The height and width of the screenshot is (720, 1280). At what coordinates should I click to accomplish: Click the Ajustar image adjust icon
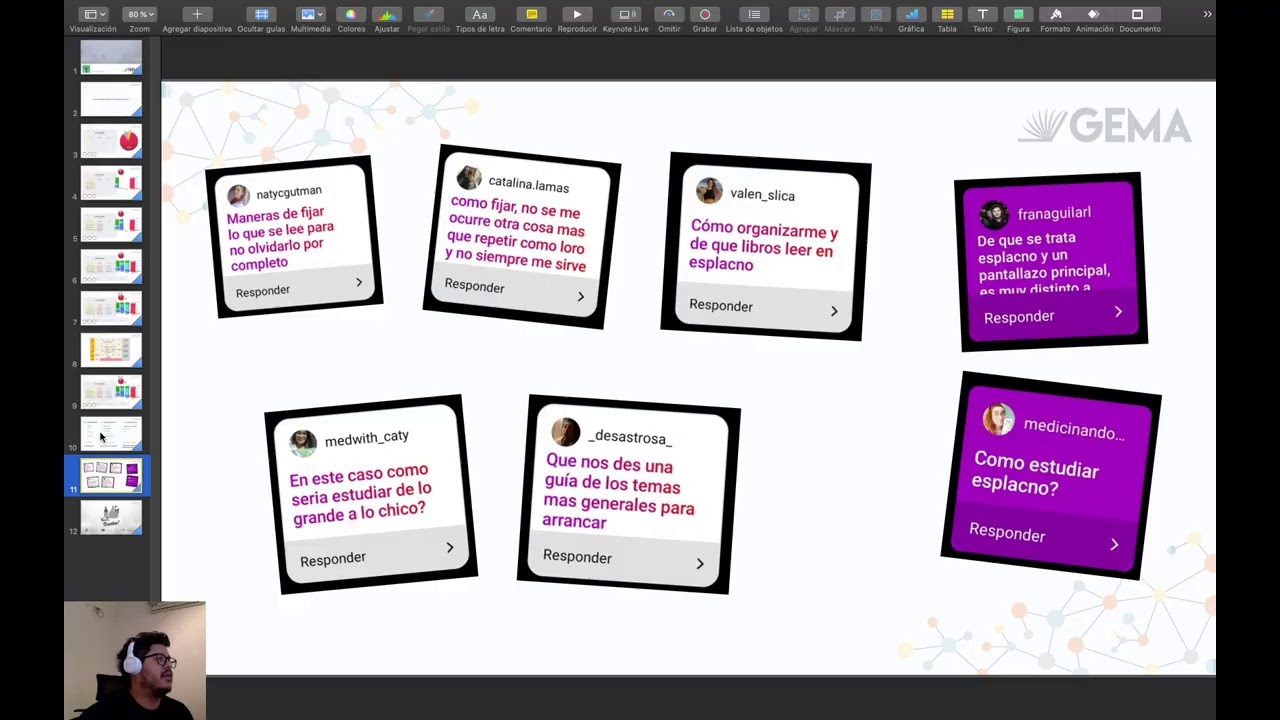click(387, 14)
